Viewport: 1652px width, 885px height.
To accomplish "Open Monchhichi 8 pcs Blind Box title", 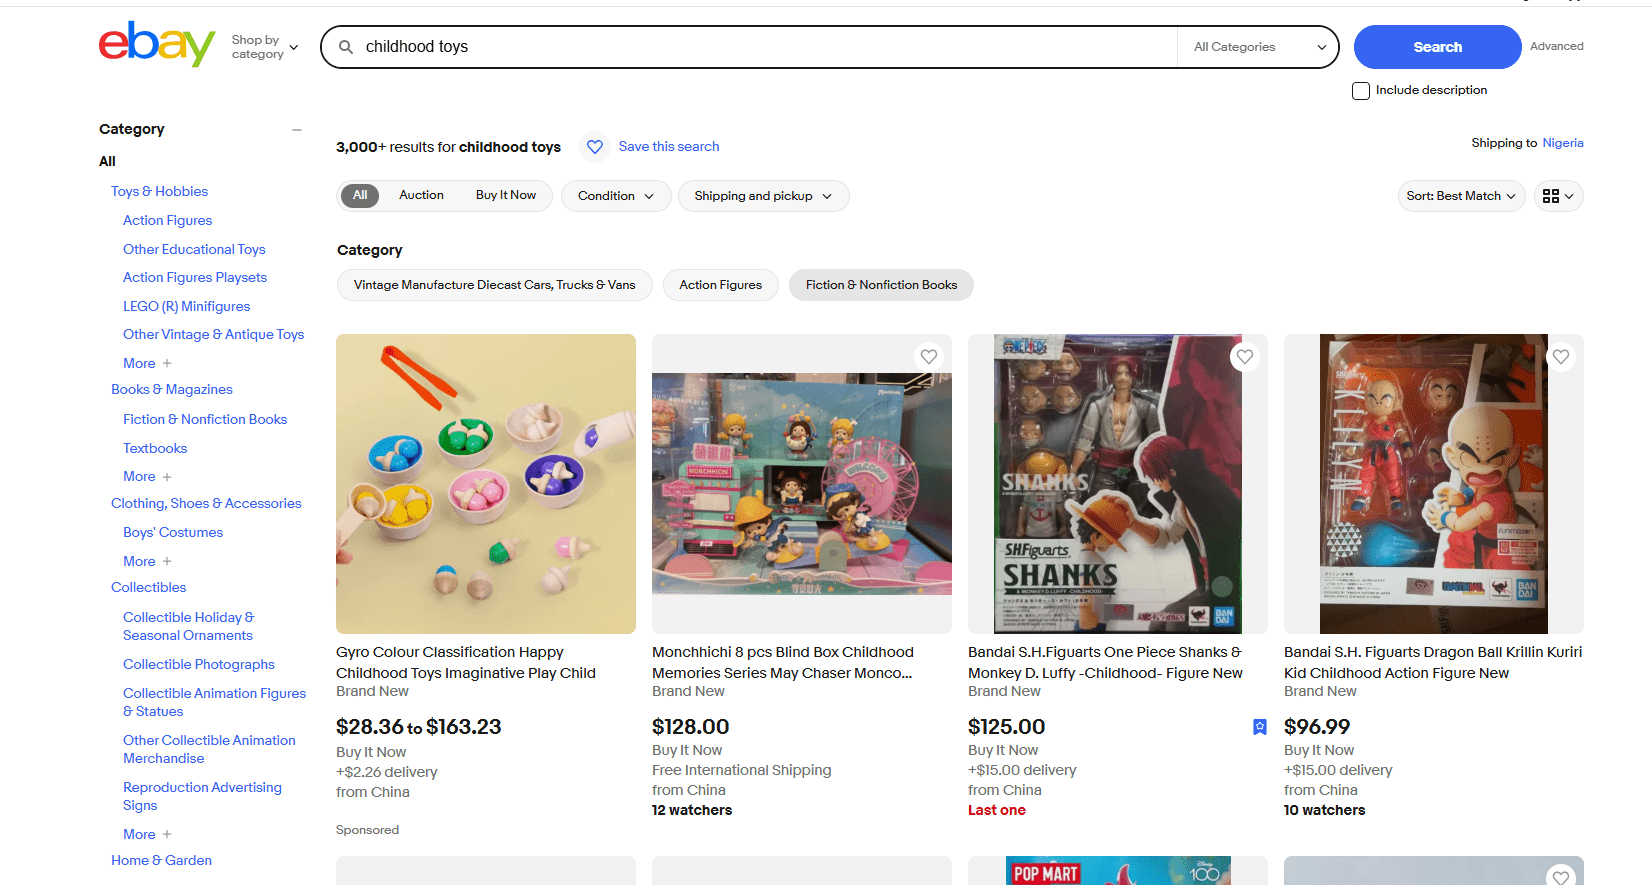I will click(783, 662).
